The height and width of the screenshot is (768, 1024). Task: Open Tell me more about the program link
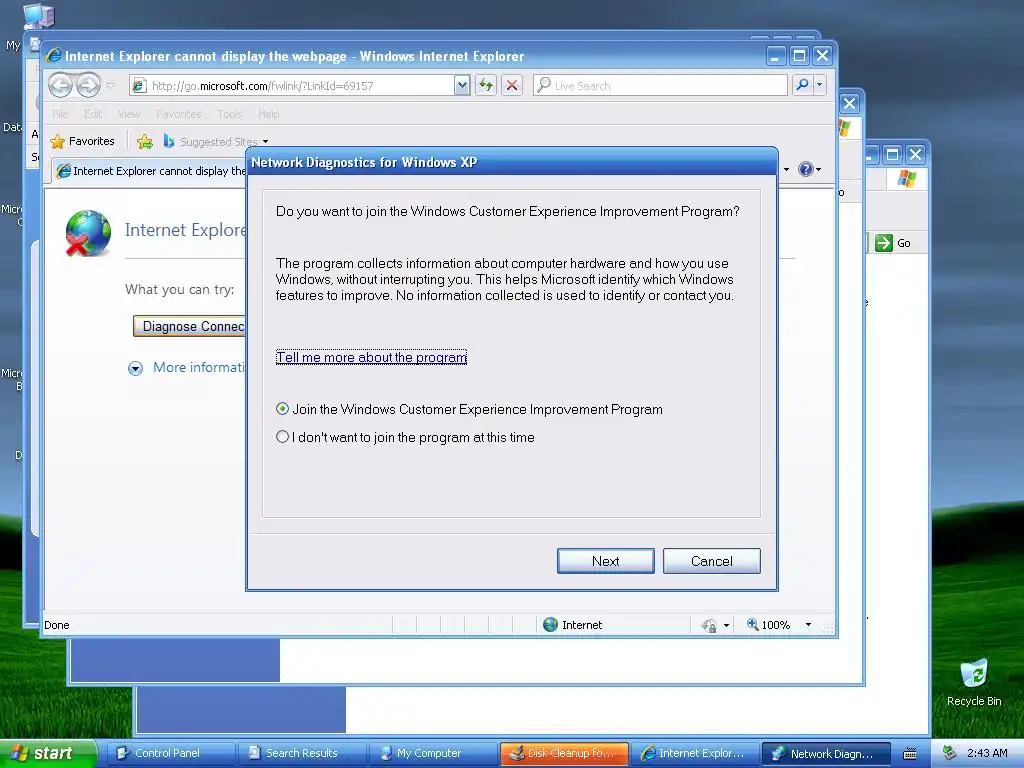pyautogui.click(x=371, y=357)
